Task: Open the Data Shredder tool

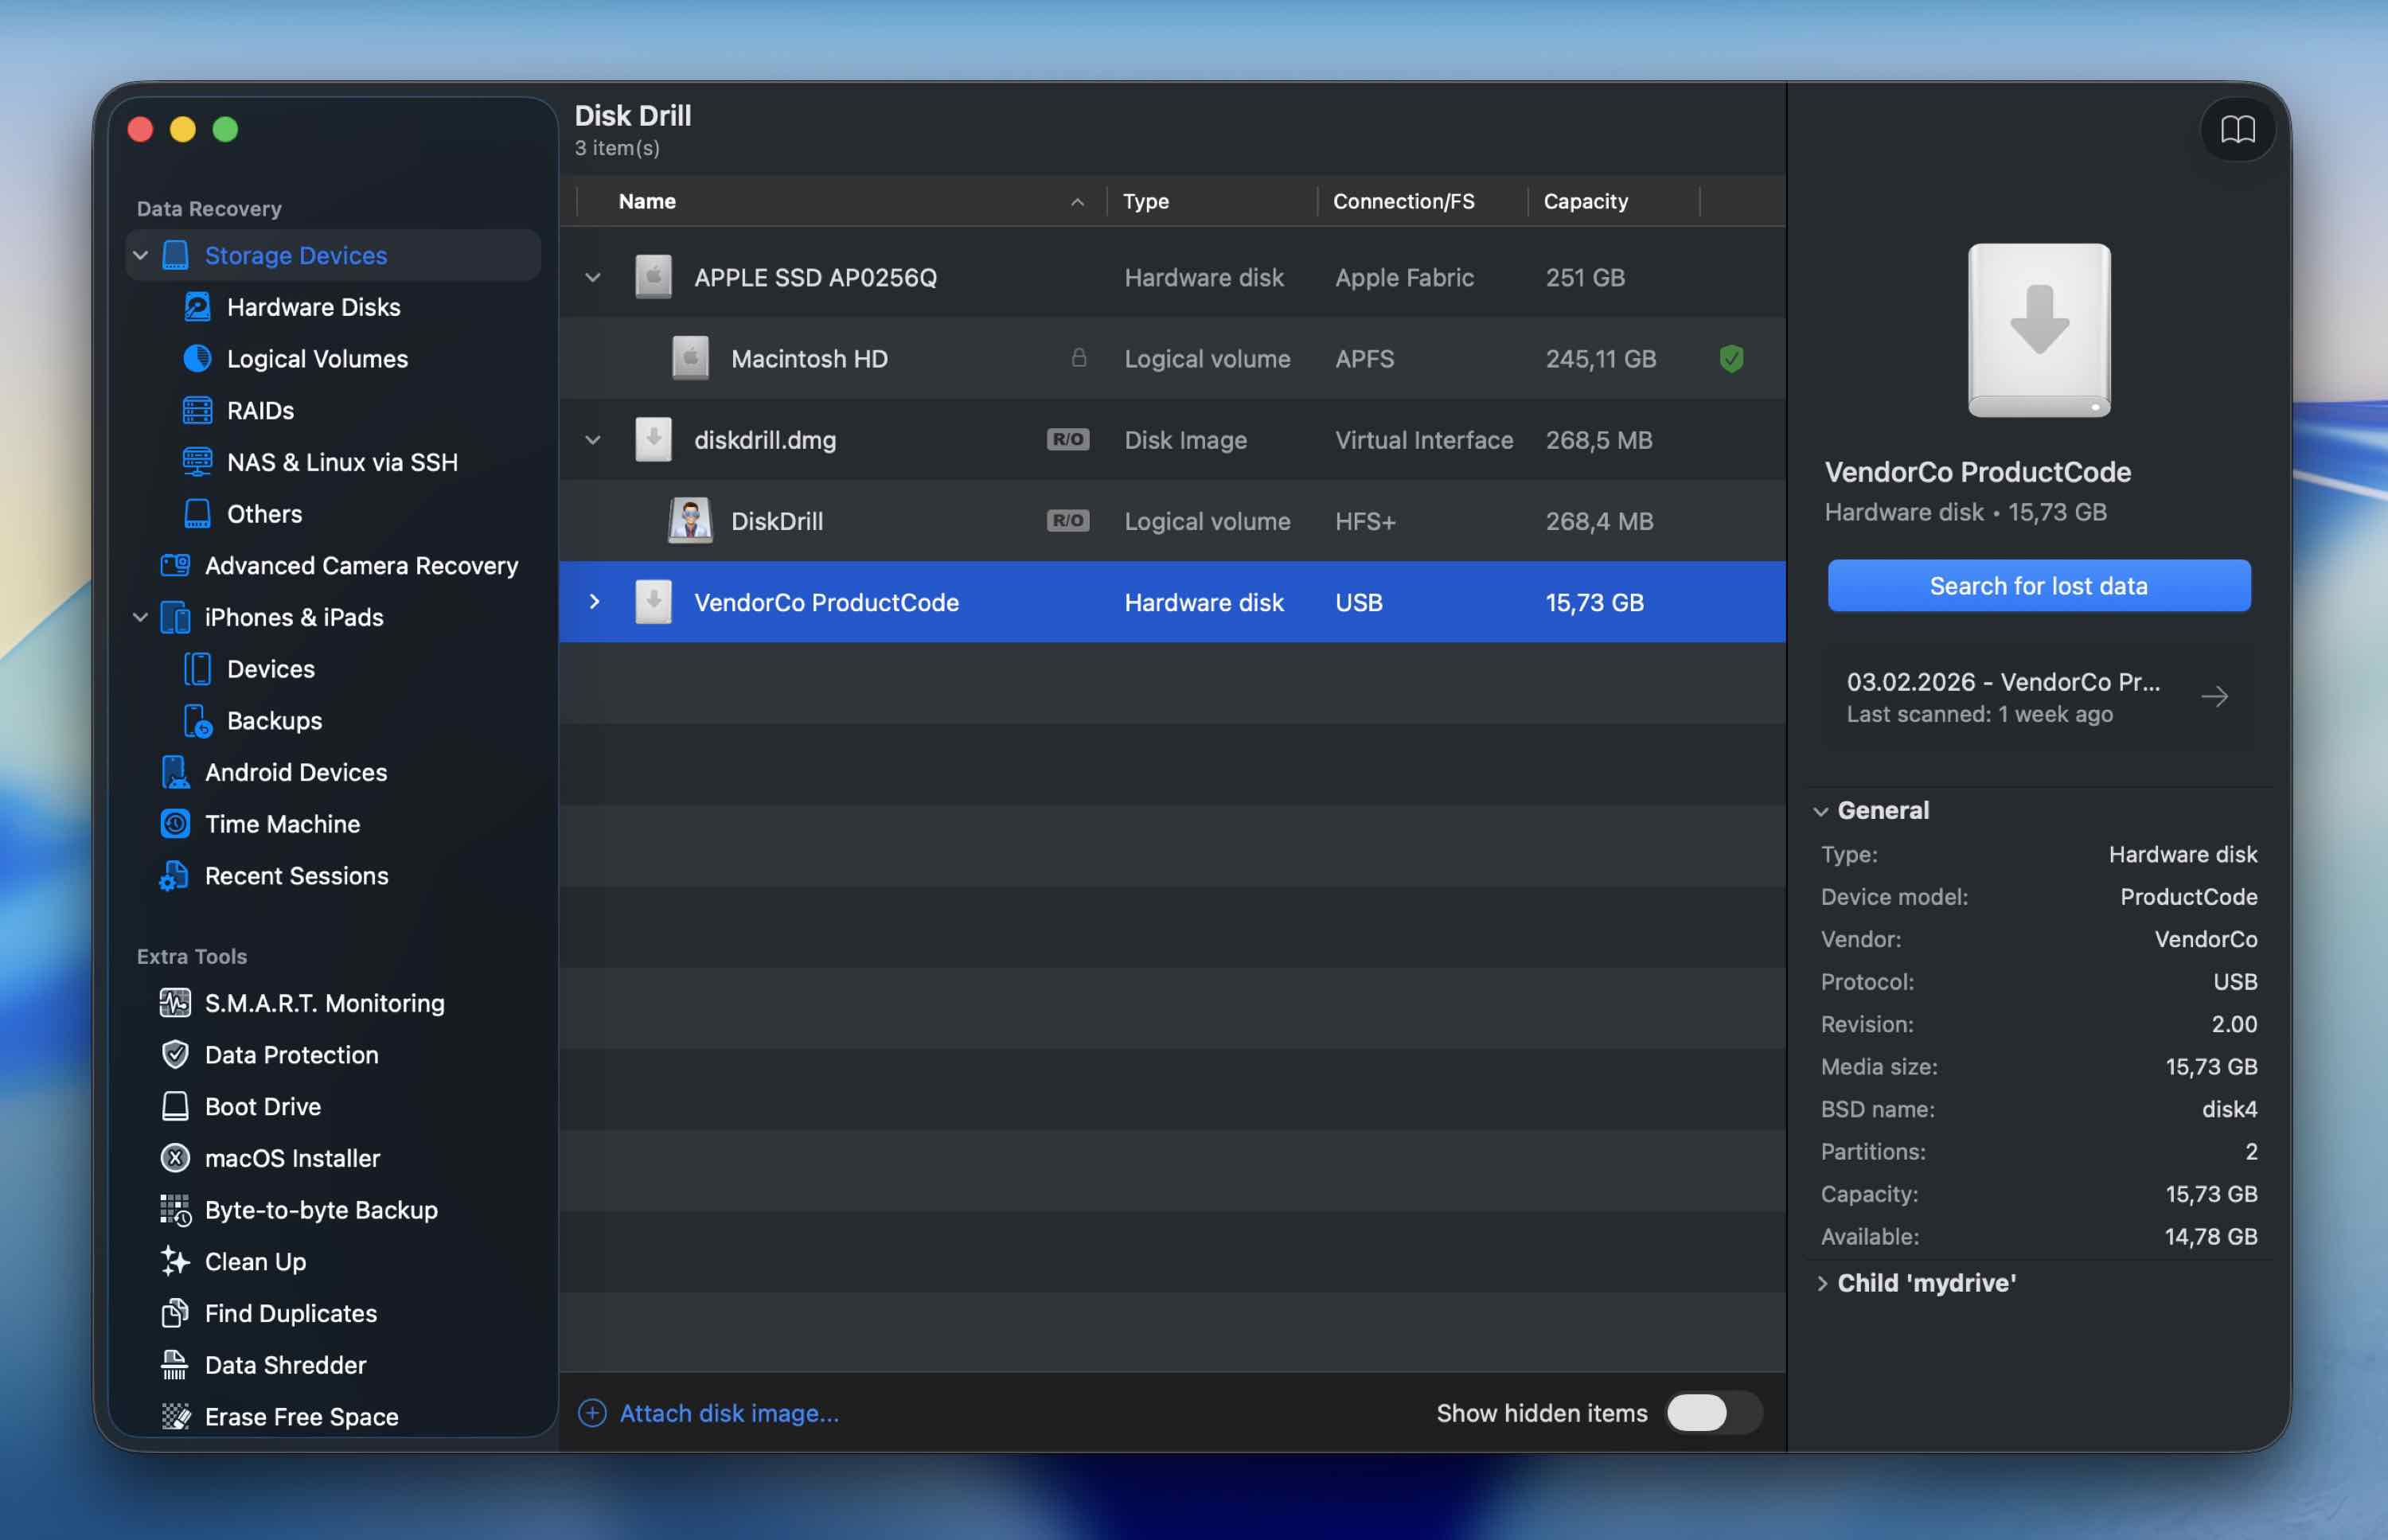Action: coord(285,1365)
